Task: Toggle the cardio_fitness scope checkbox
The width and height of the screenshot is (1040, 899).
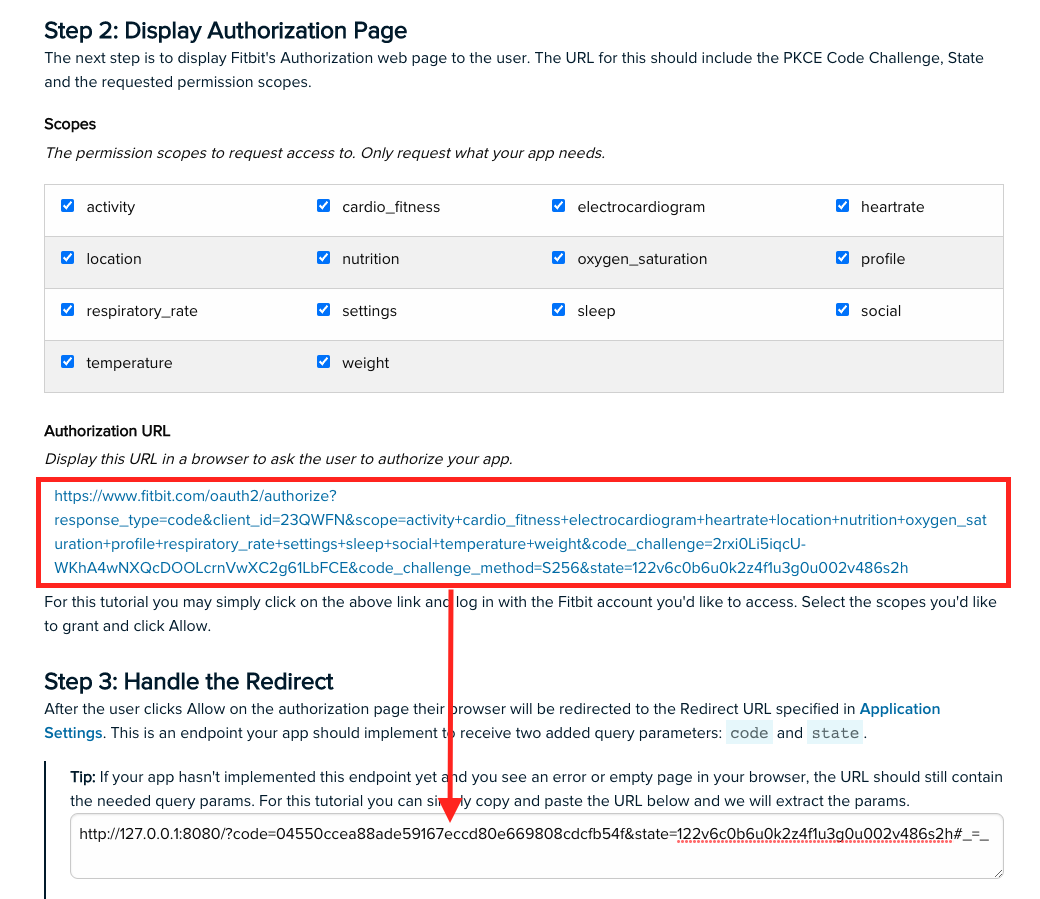Action: pyautogui.click(x=323, y=206)
